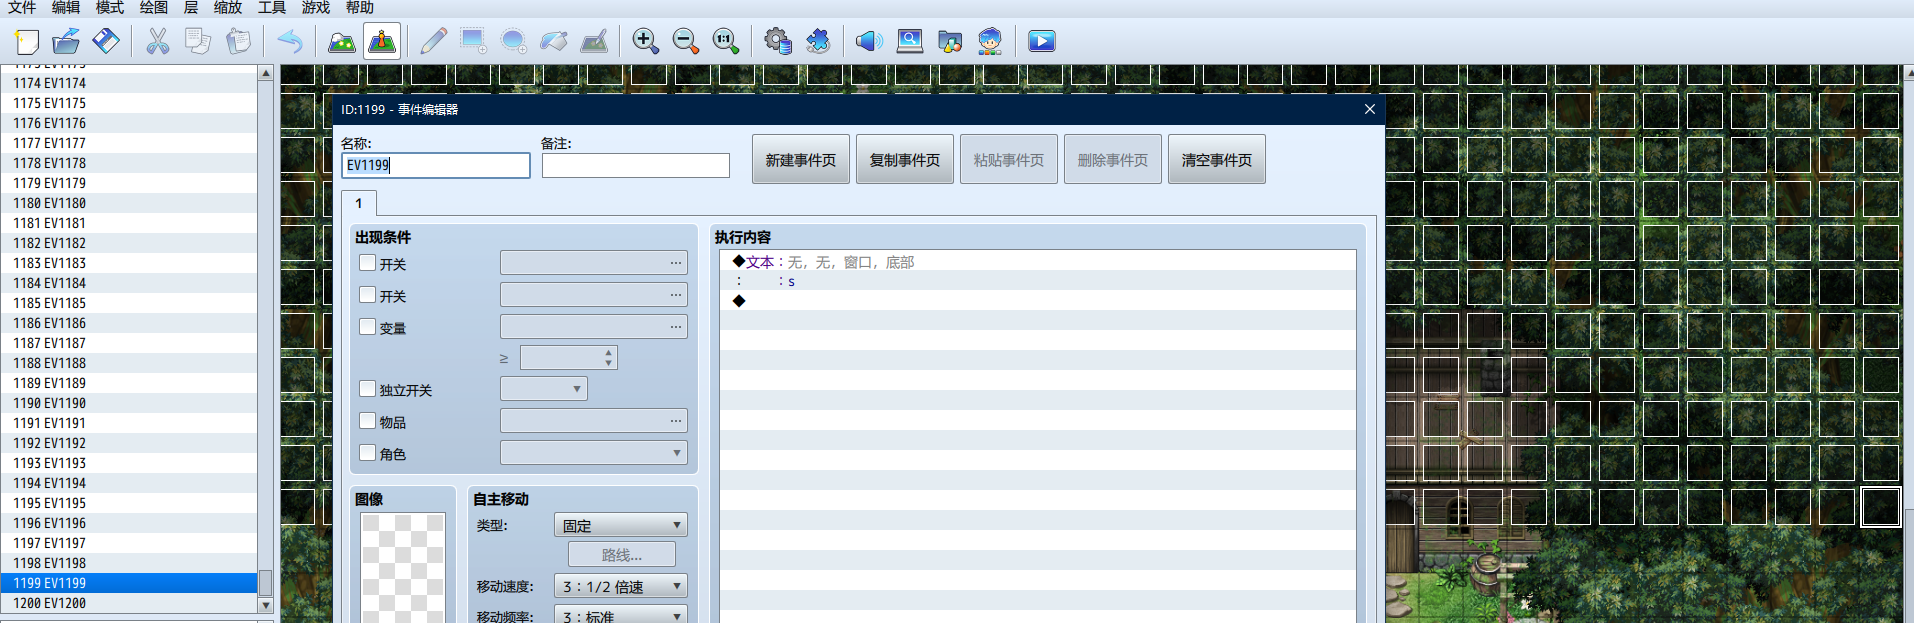
Task: Open the sound test speaker icon
Action: 870,41
